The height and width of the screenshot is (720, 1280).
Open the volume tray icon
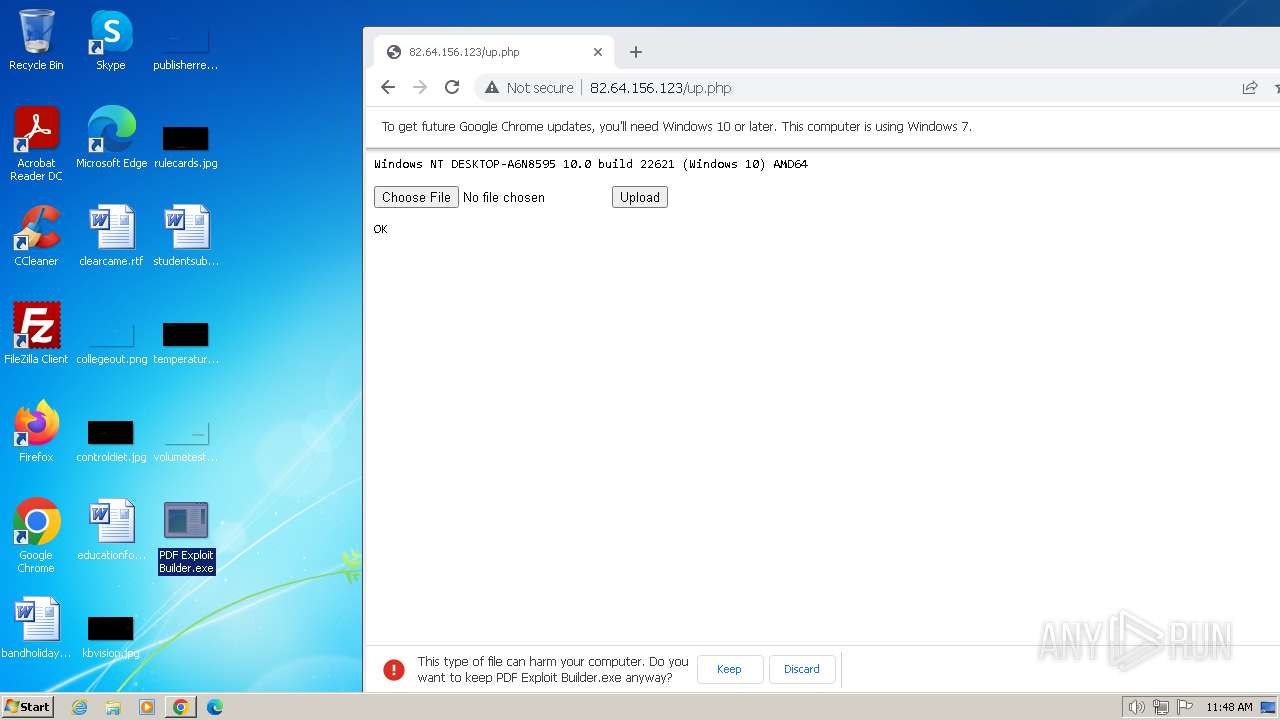pyautogui.click(x=1136, y=707)
